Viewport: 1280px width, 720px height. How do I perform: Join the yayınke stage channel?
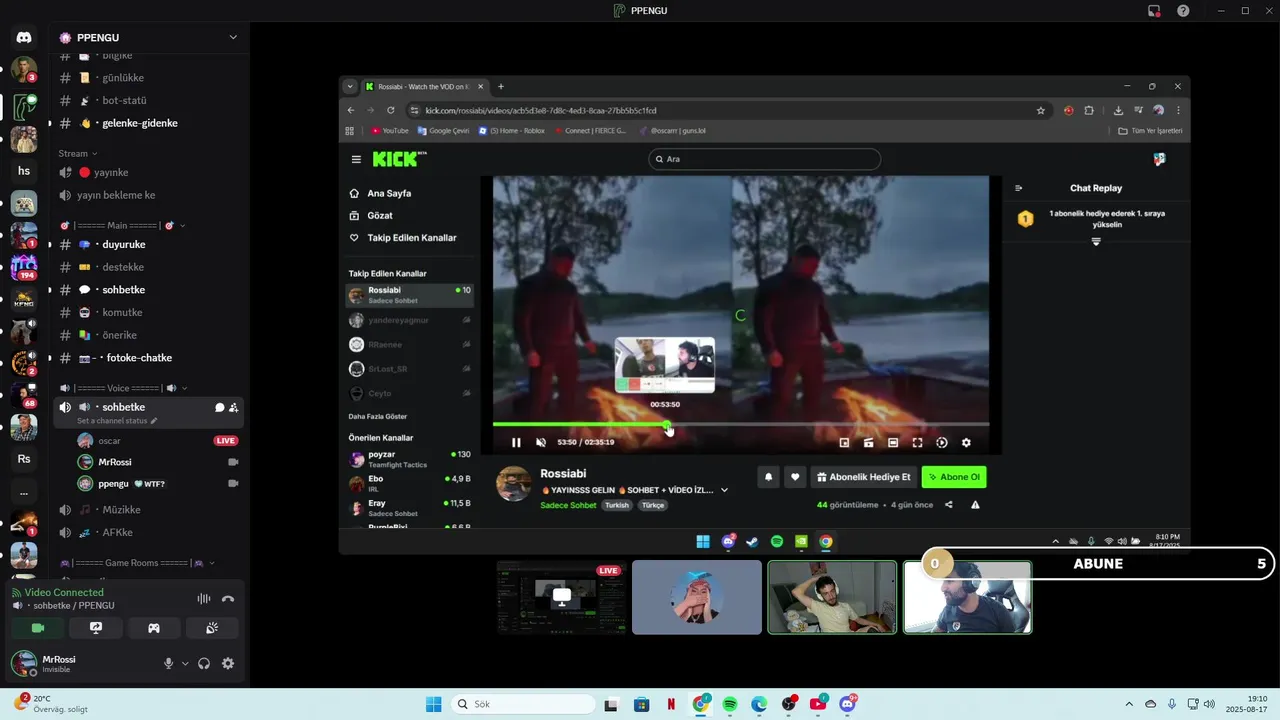148,172
